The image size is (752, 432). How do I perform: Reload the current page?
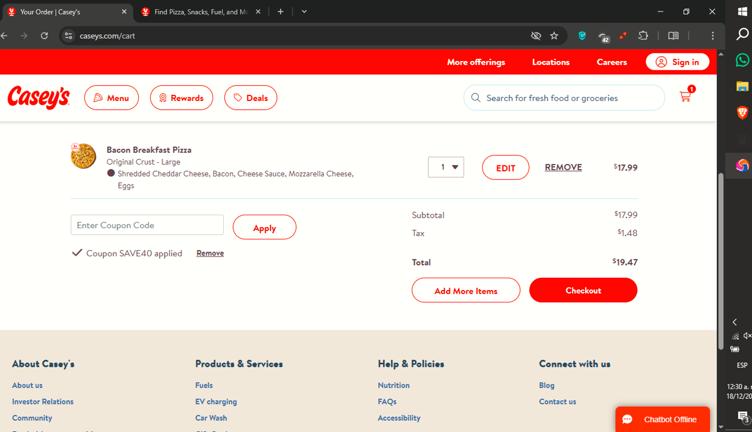click(x=44, y=35)
